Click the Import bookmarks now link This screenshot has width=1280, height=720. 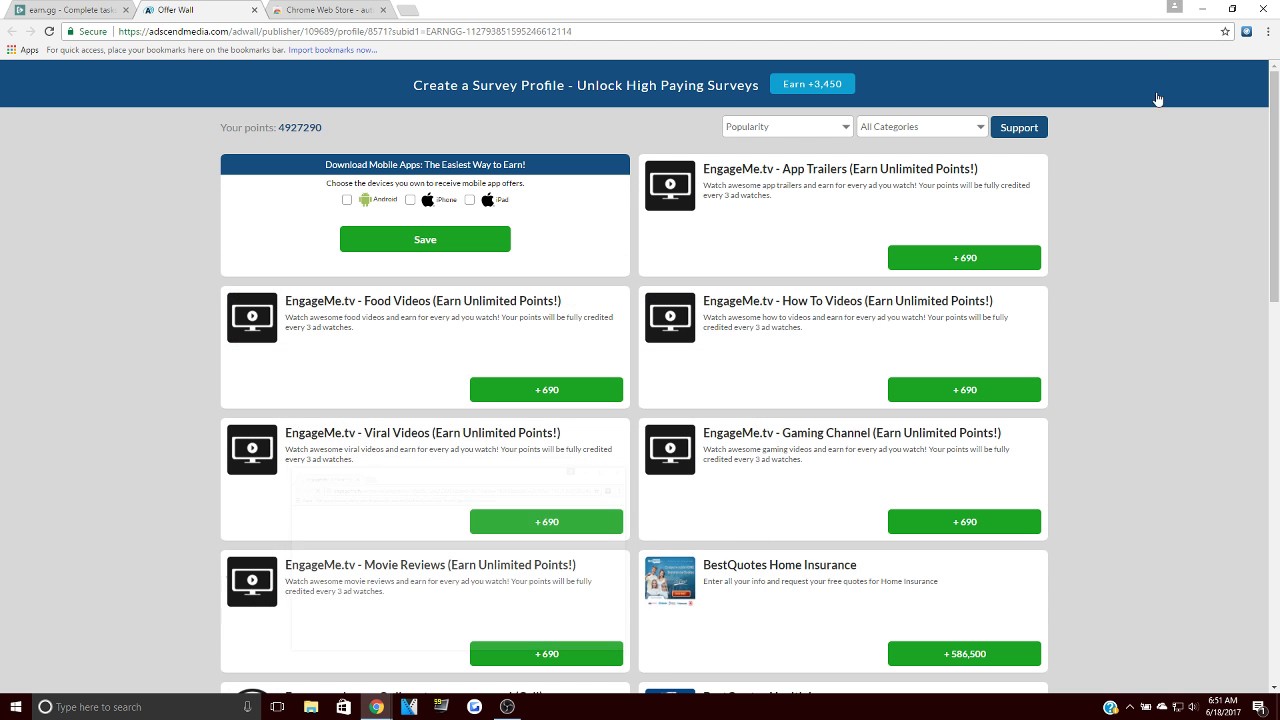[x=333, y=50]
